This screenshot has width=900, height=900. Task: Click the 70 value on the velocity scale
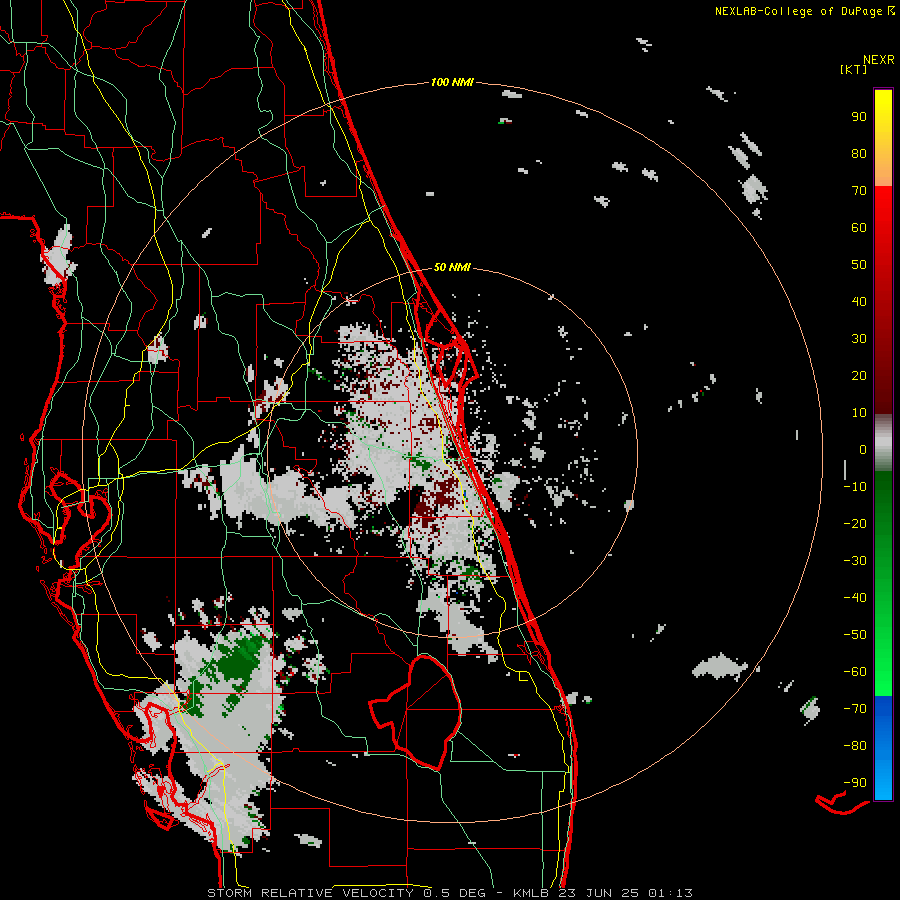click(859, 191)
